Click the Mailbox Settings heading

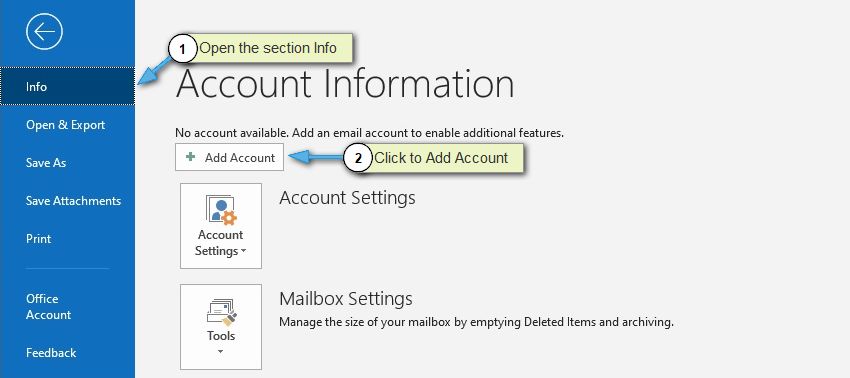click(346, 298)
